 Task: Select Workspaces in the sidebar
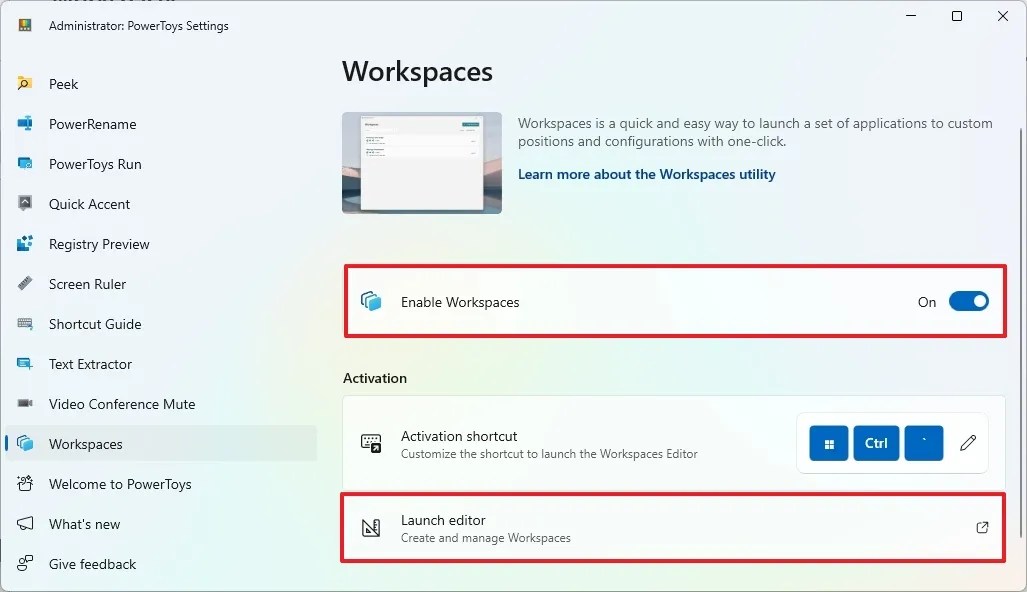point(85,444)
